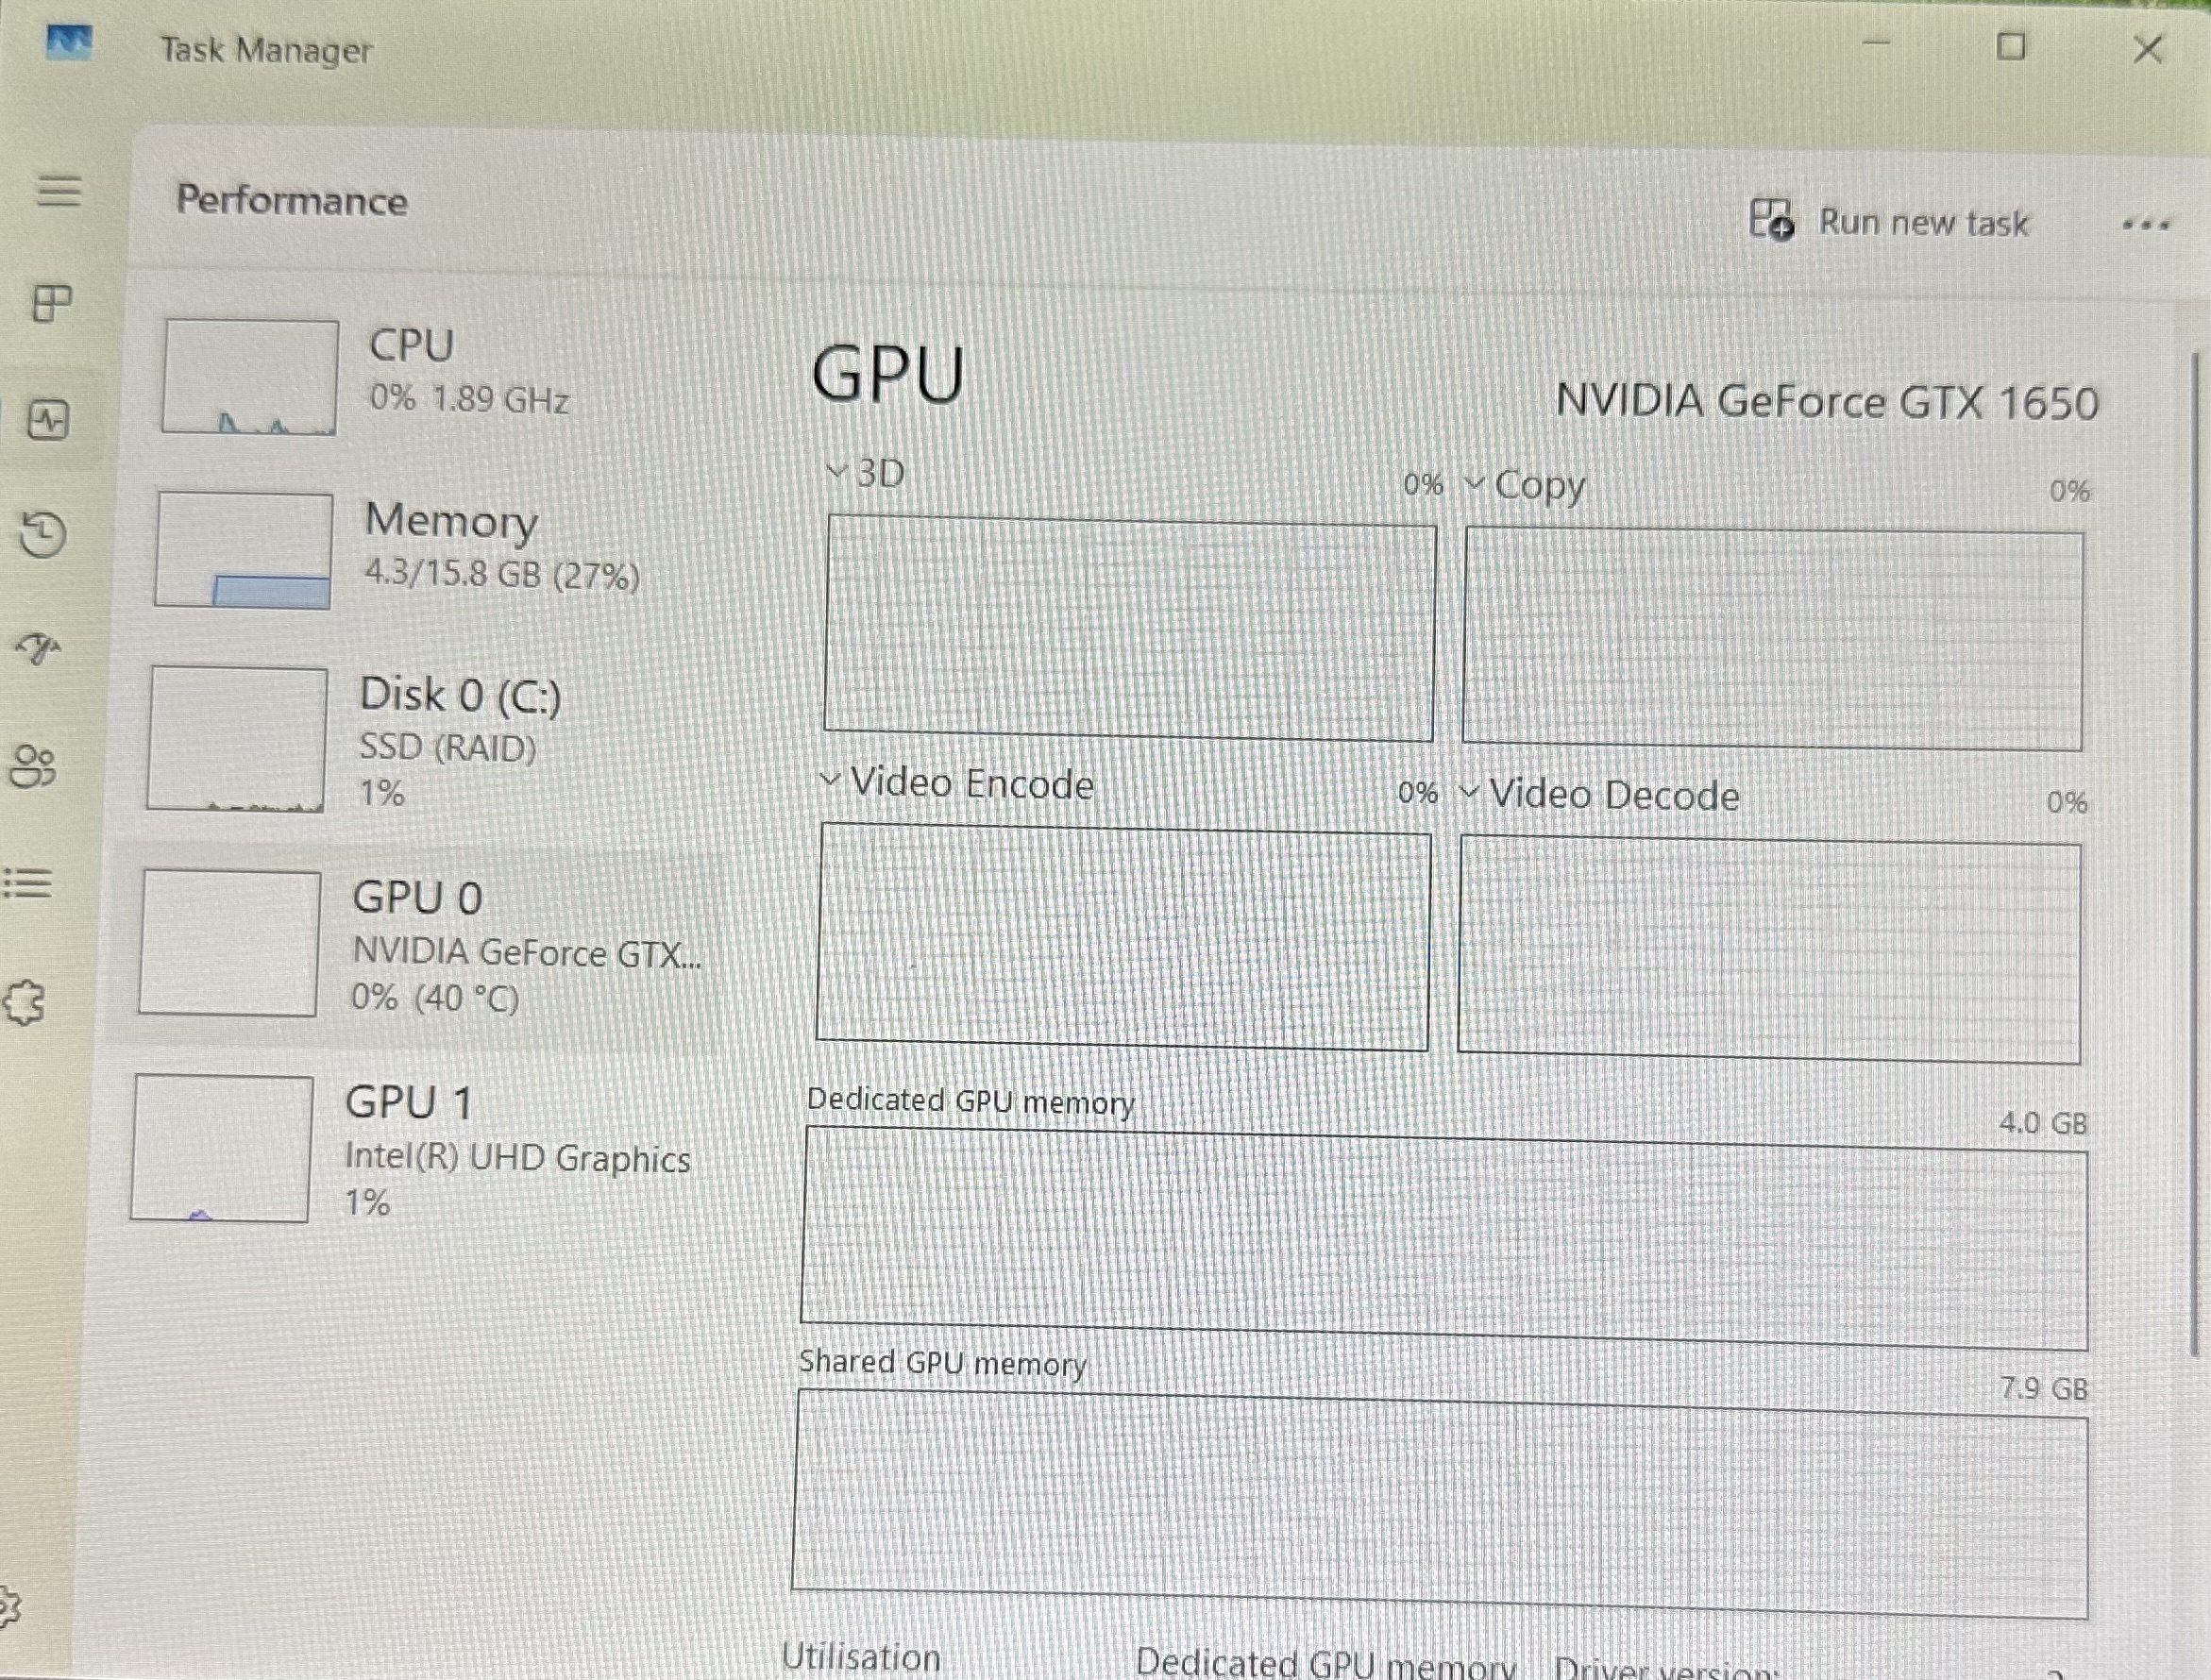Click the Shared GPU memory graph label

click(942, 1363)
